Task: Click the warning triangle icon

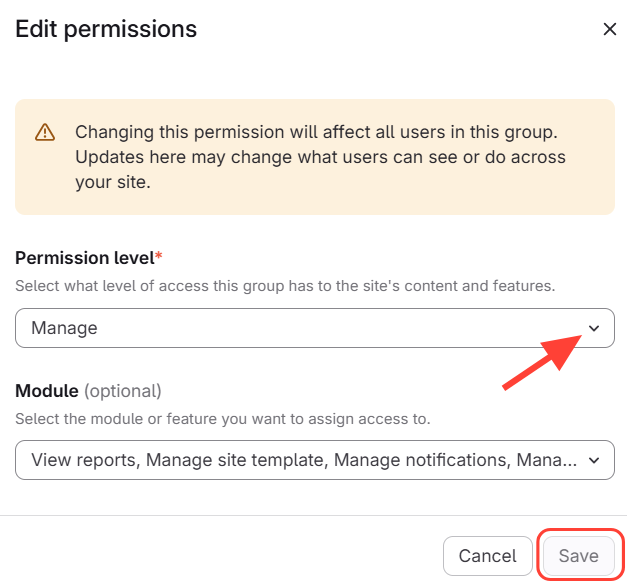Action: click(45, 132)
